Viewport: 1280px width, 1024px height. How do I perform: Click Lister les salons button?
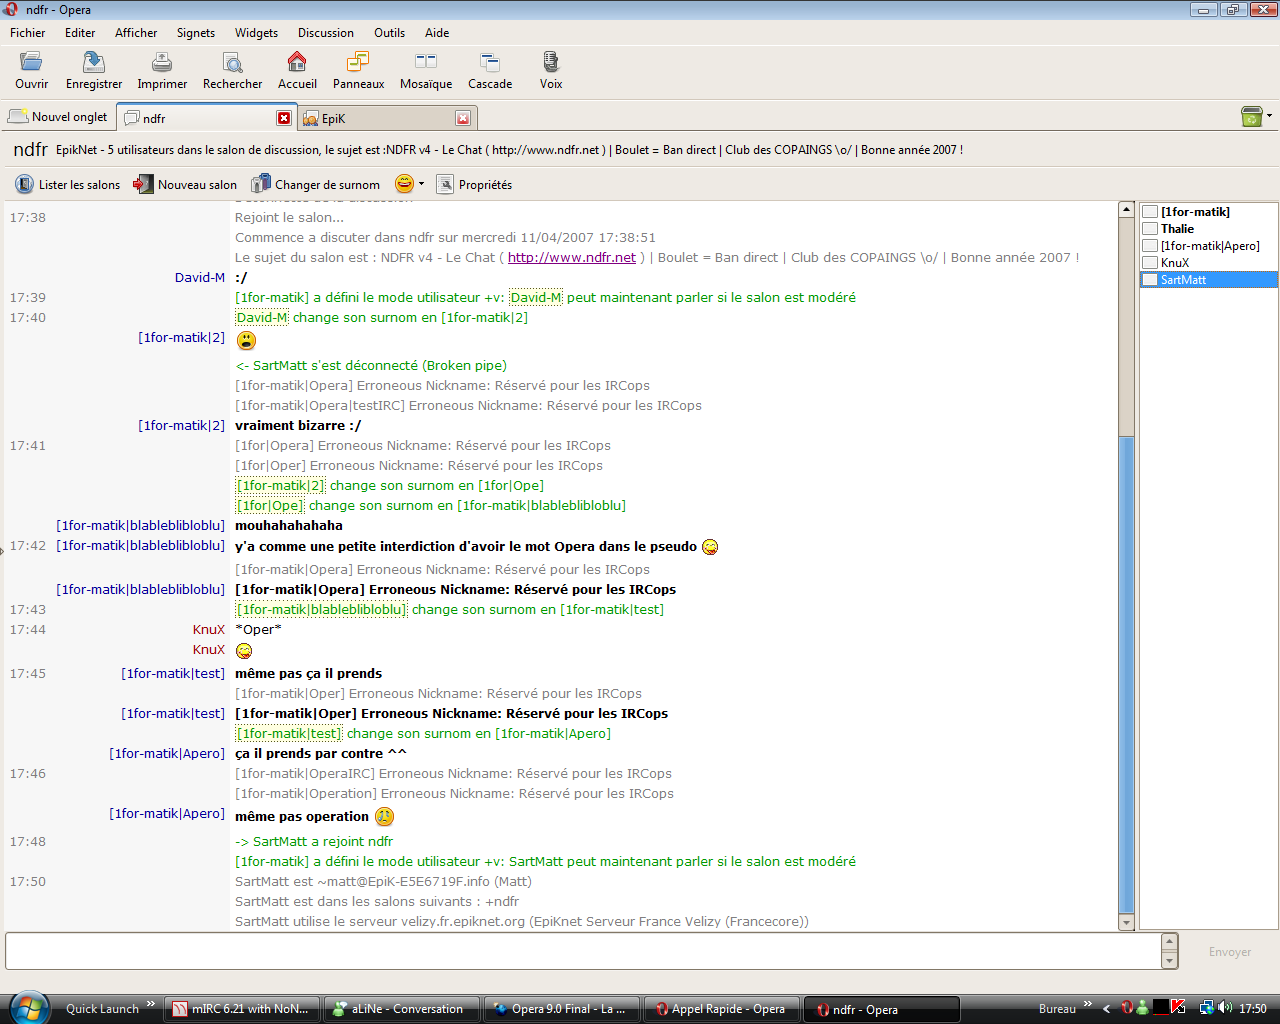tap(68, 185)
